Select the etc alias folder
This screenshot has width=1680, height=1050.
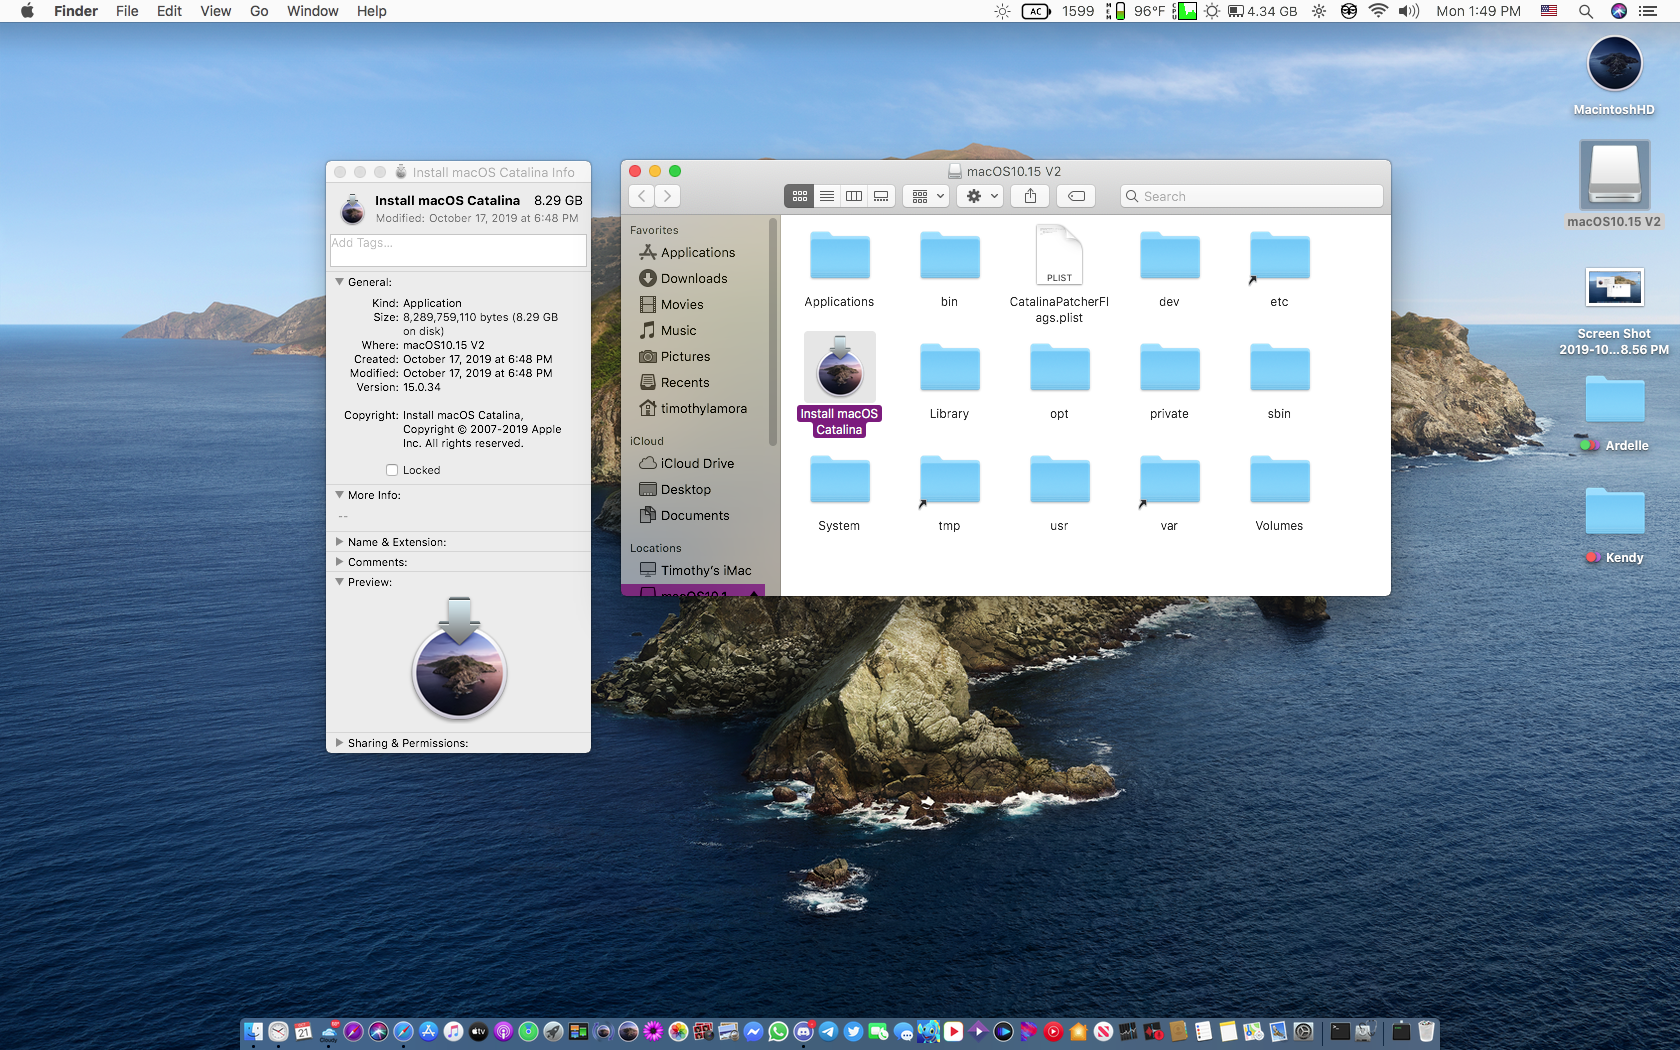pos(1279,256)
